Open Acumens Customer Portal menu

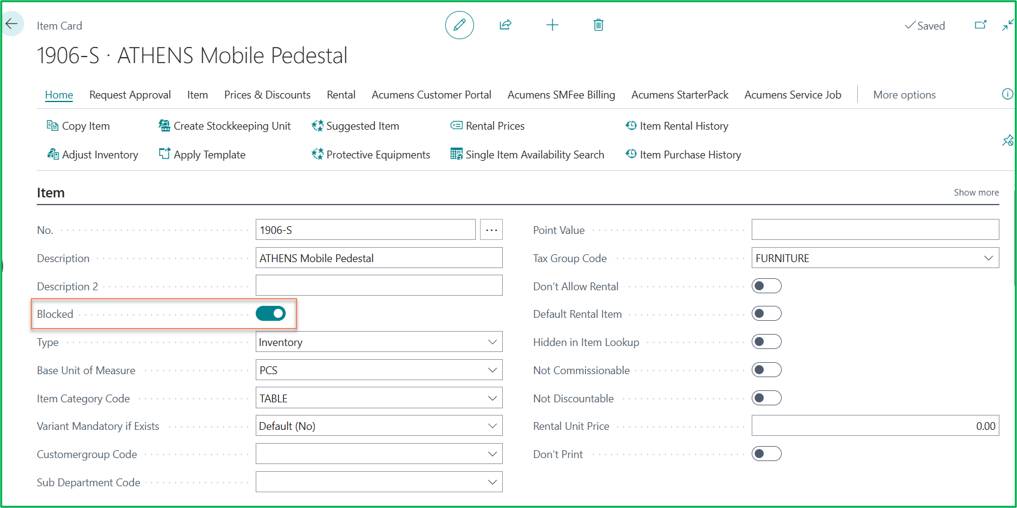pos(431,95)
